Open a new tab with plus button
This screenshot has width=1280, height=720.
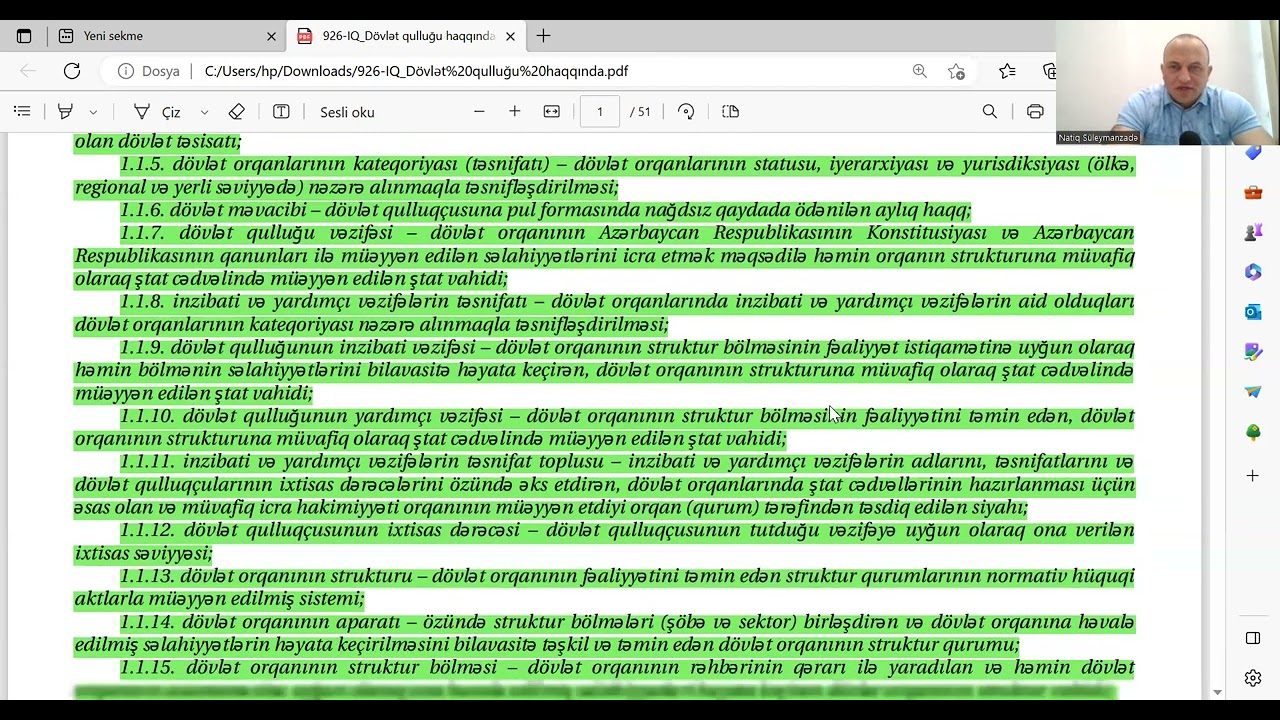[x=543, y=36]
